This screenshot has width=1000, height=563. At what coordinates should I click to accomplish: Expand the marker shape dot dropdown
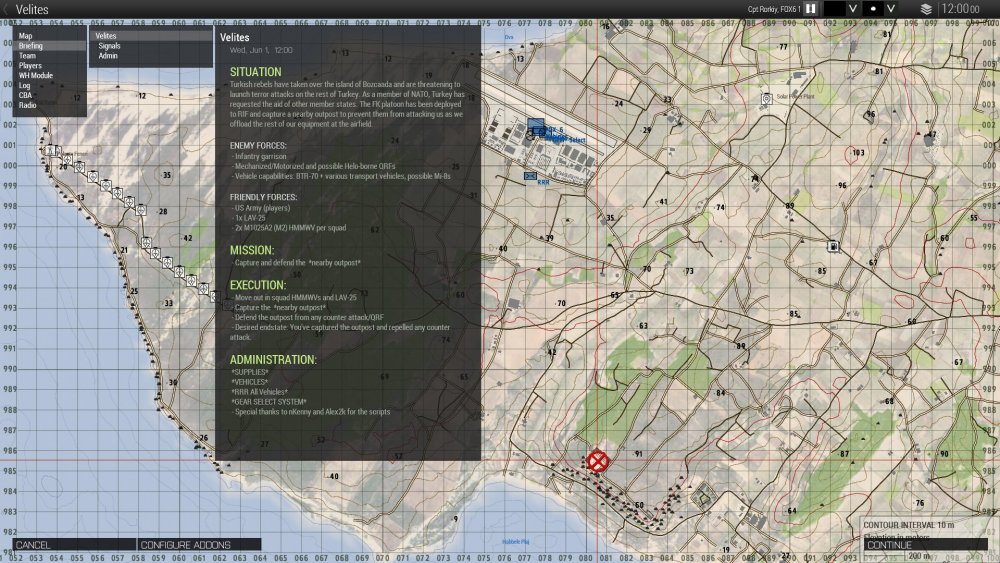click(x=890, y=9)
